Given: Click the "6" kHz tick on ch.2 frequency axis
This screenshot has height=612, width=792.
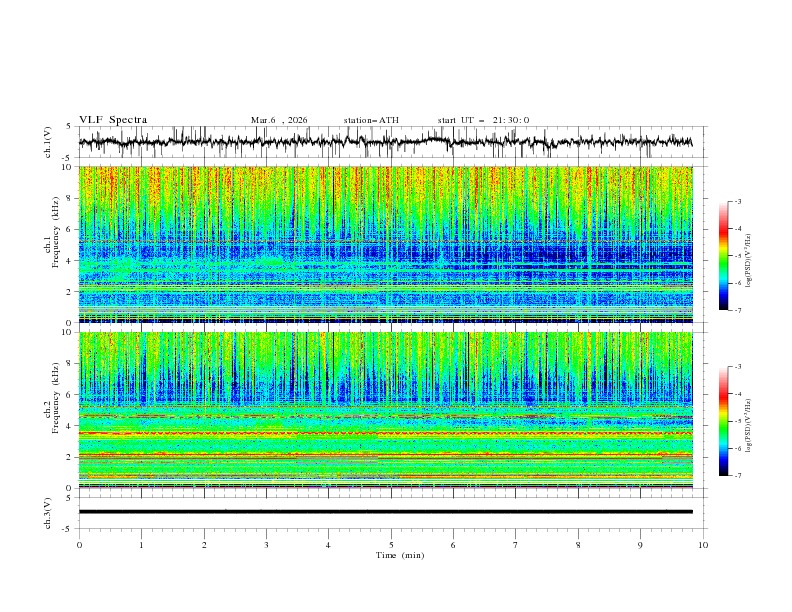Looking at the screenshot, I should click(69, 395).
